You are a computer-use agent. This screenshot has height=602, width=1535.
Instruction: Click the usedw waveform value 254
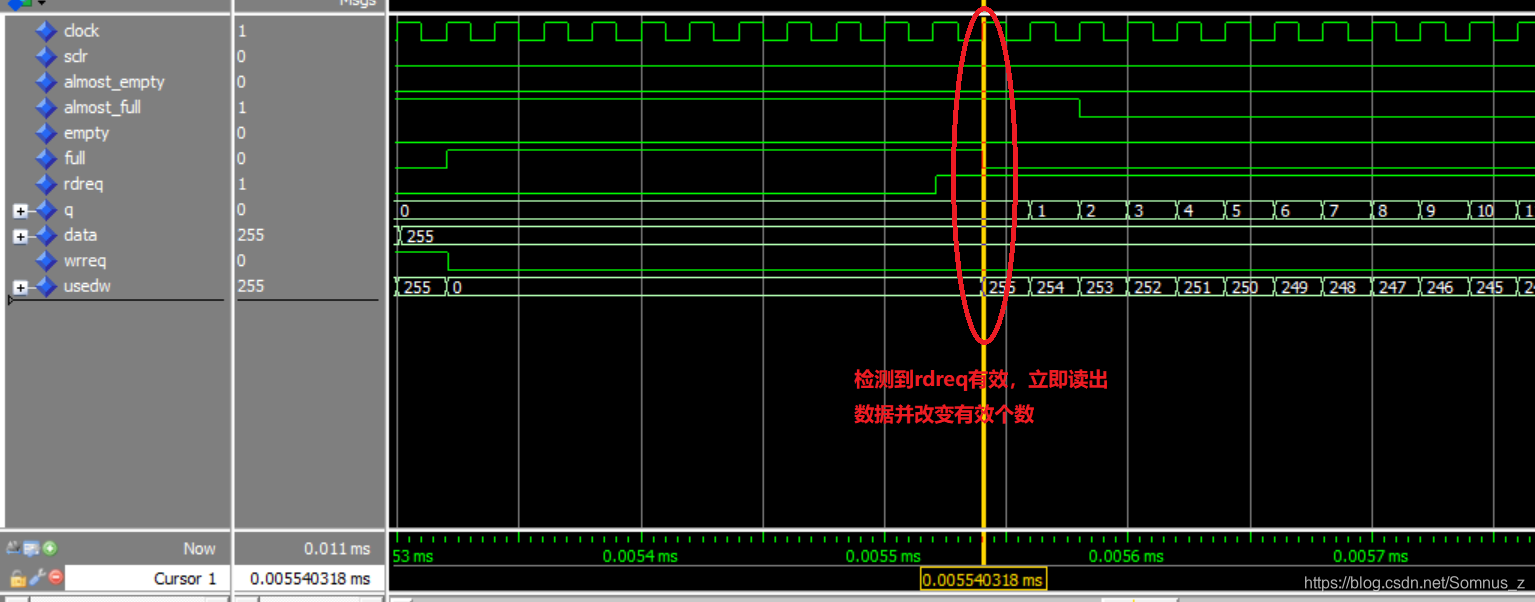click(x=1050, y=287)
